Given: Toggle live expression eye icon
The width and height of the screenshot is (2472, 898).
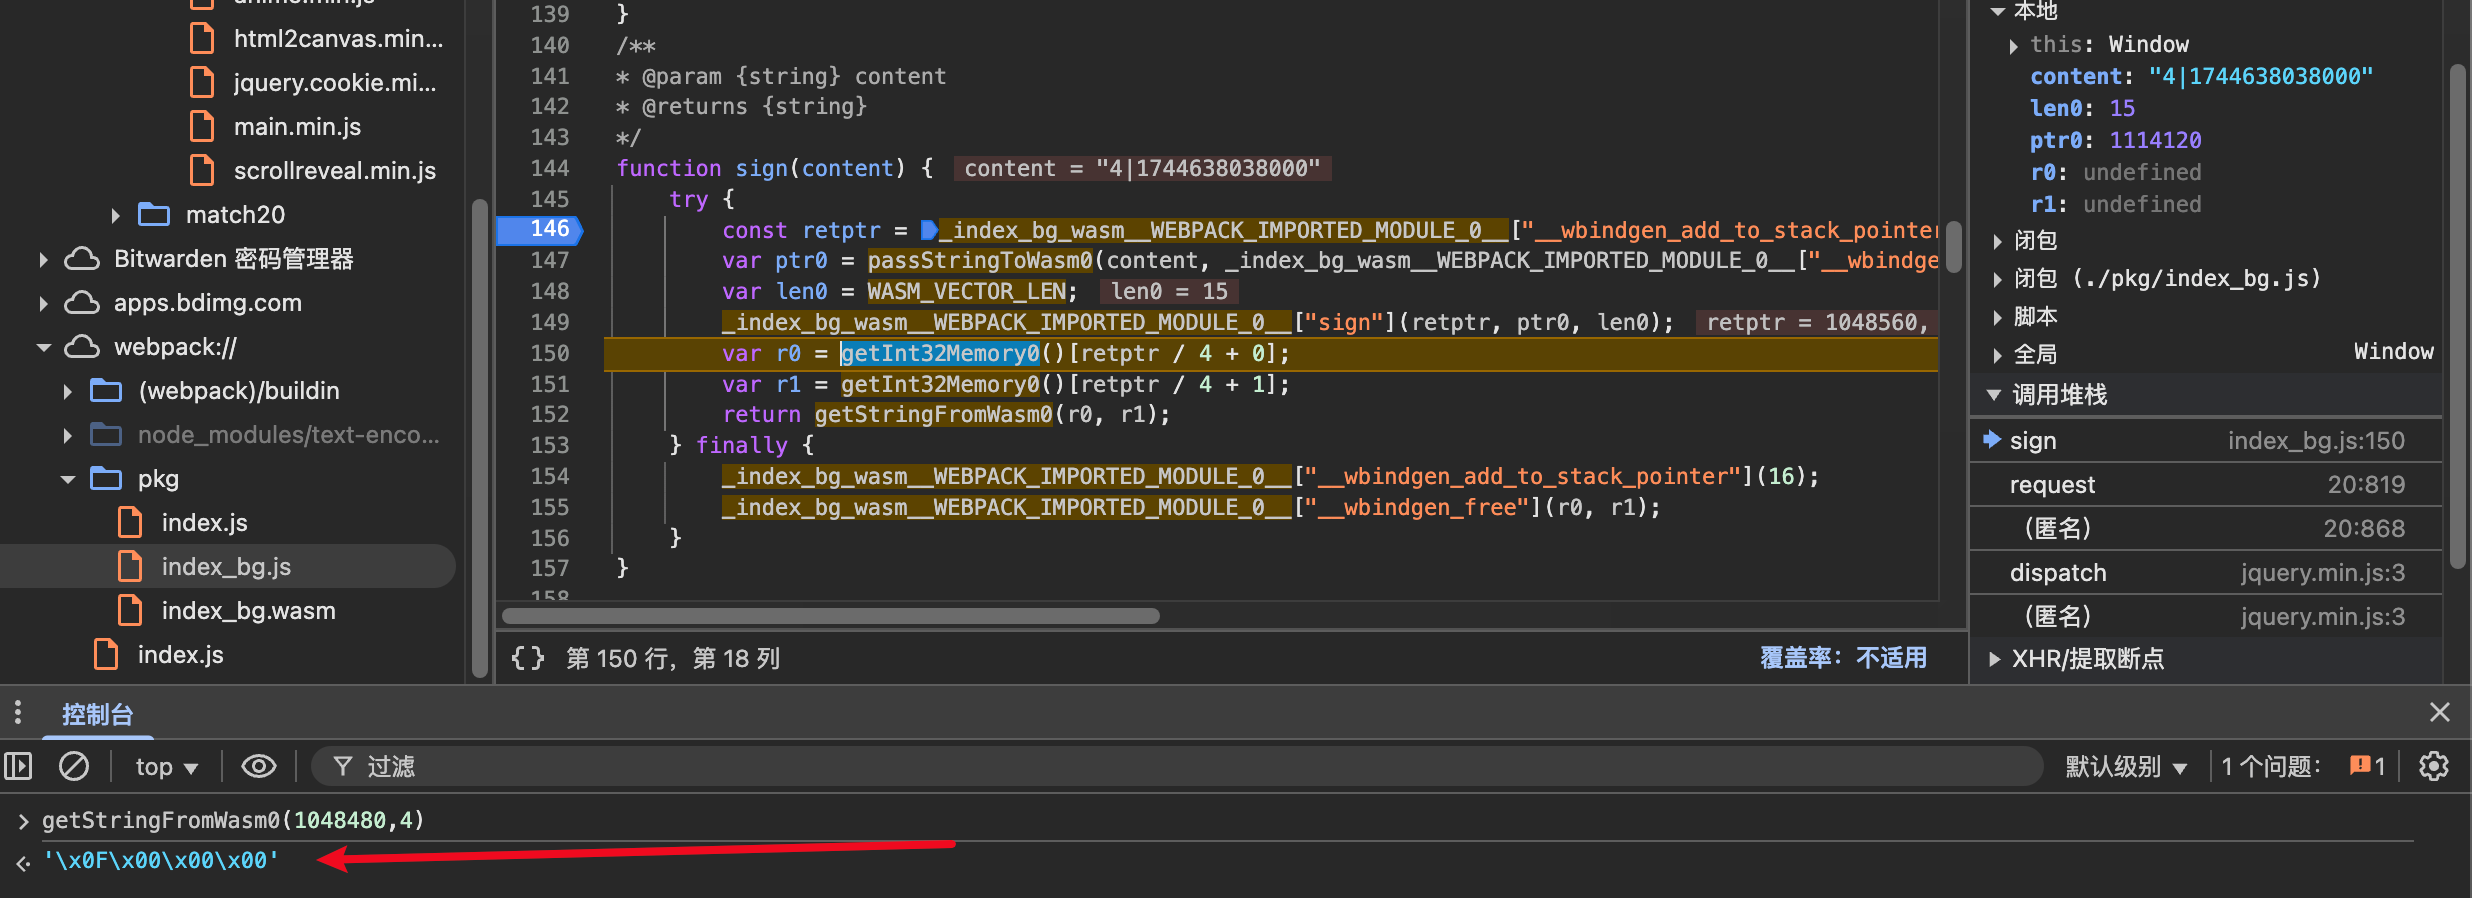Looking at the screenshot, I should click(x=259, y=767).
